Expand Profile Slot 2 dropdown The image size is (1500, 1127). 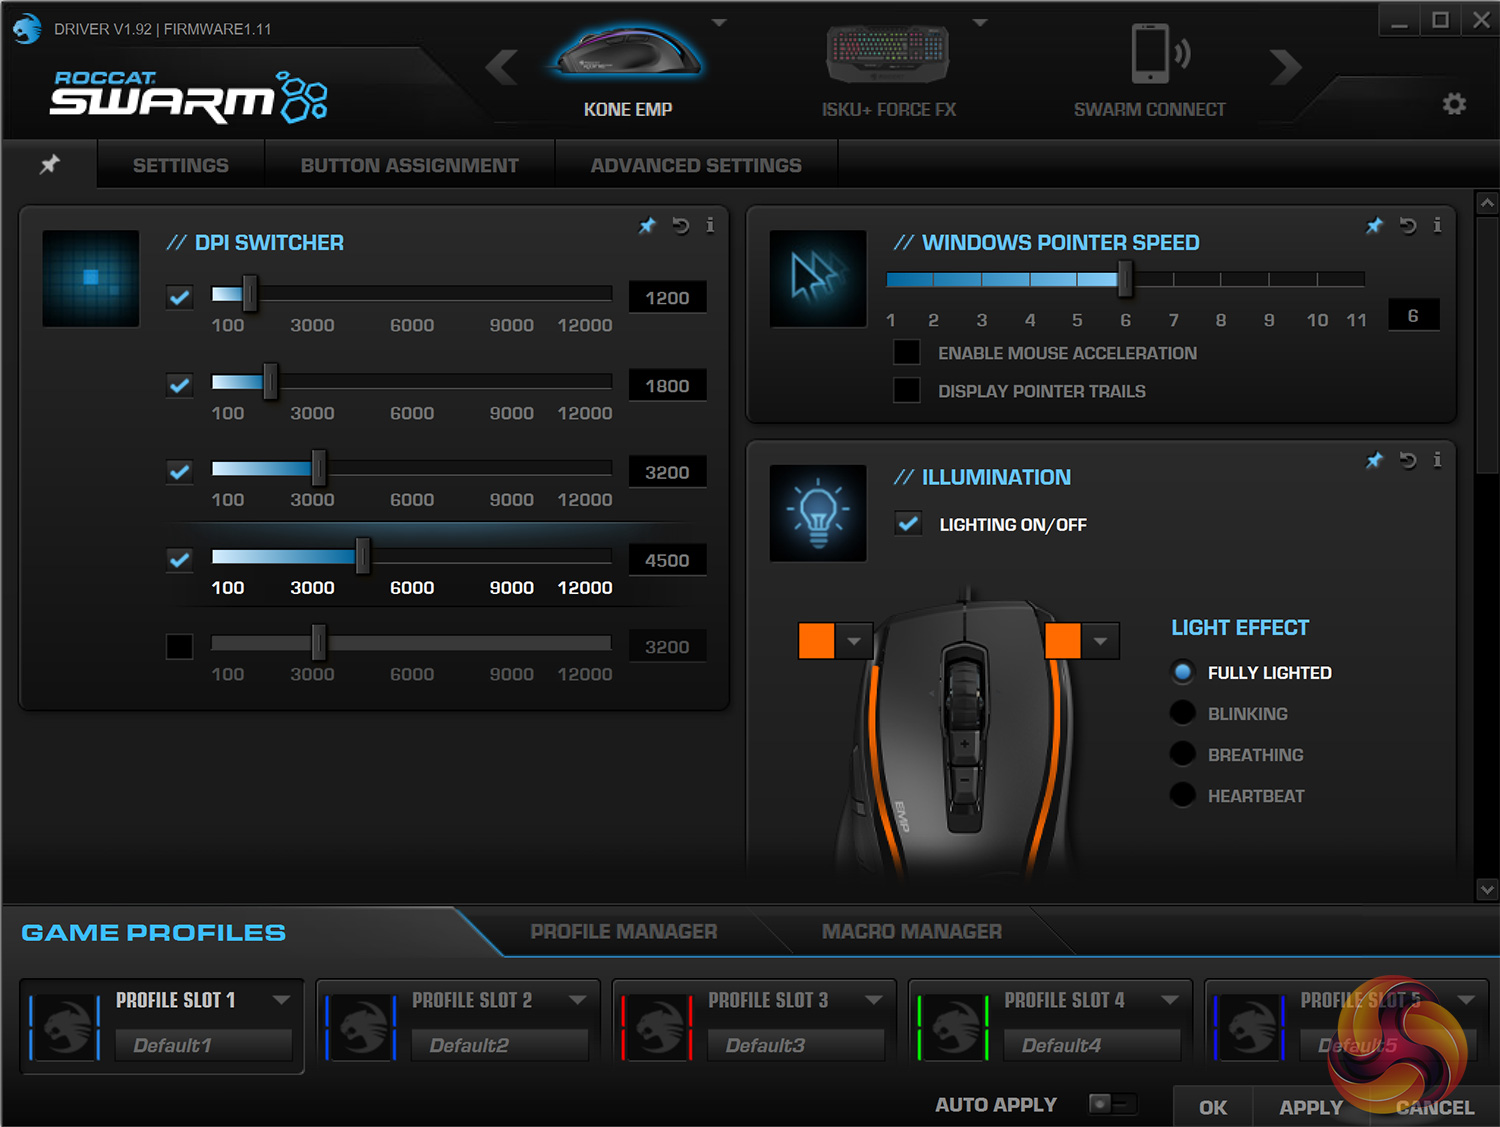pyautogui.click(x=578, y=1000)
